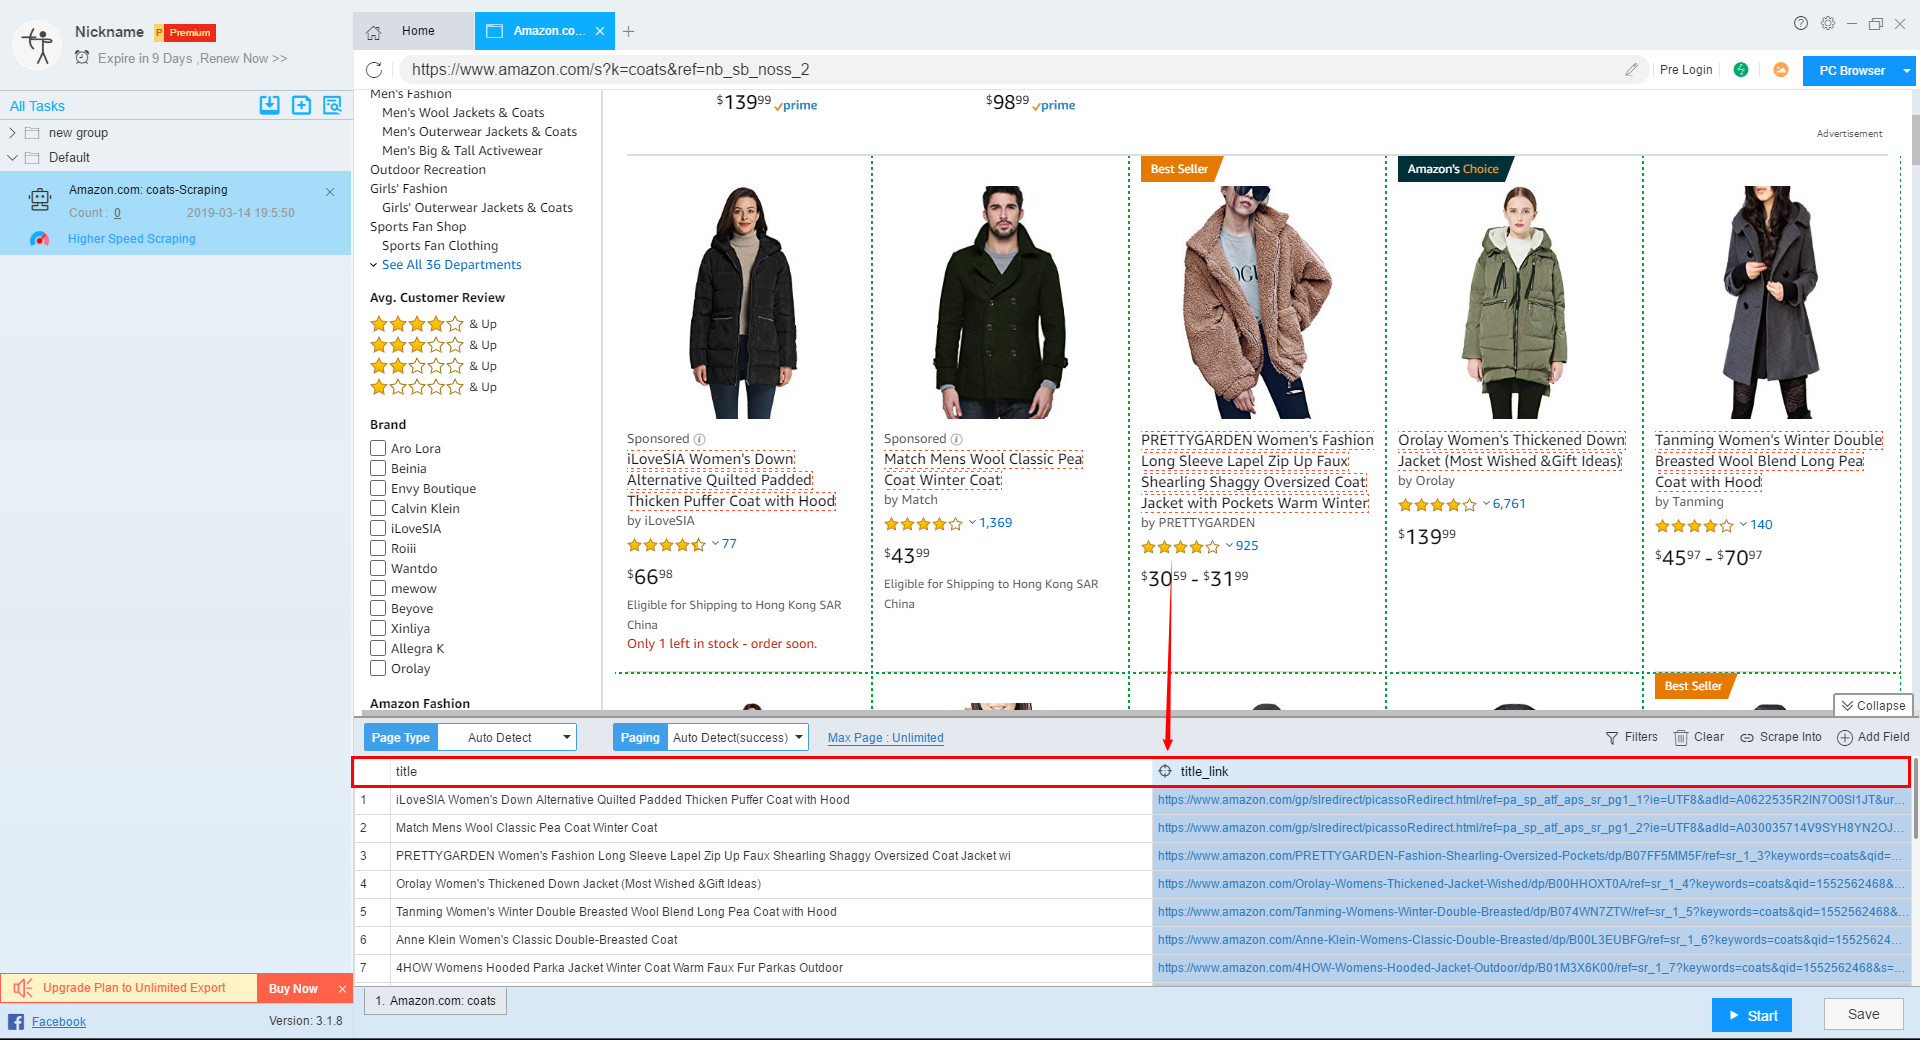Click Scrape Into link button

click(1781, 737)
